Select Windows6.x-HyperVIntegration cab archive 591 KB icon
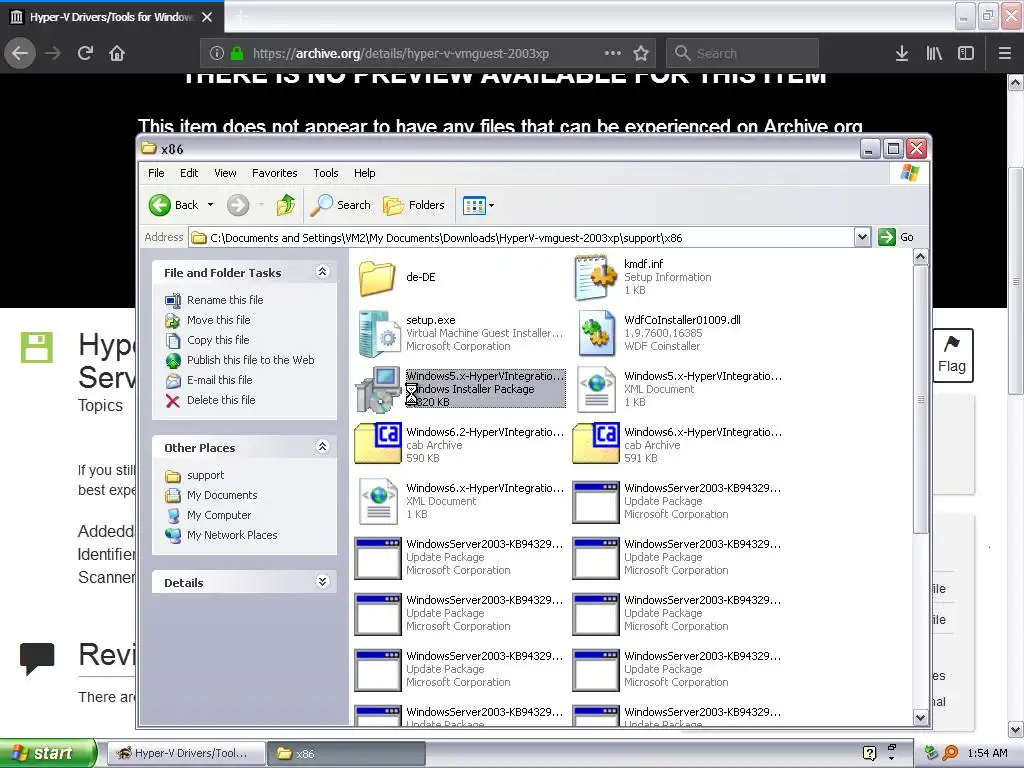 pyautogui.click(x=596, y=444)
